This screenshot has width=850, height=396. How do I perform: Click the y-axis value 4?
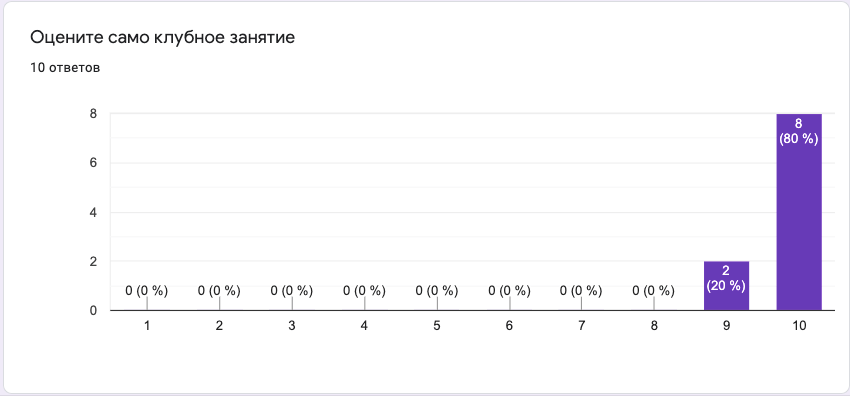click(93, 212)
